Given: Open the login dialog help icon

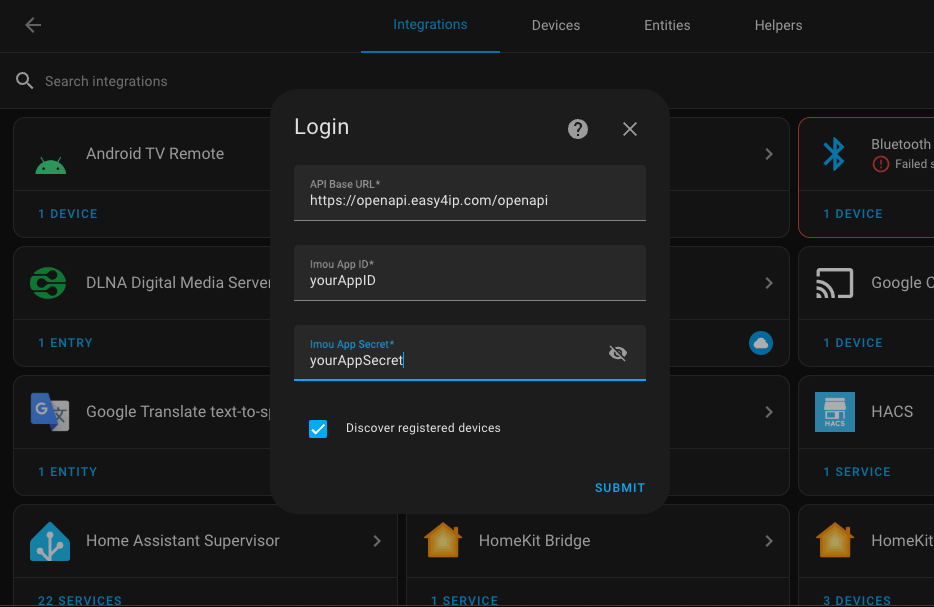Looking at the screenshot, I should point(578,129).
